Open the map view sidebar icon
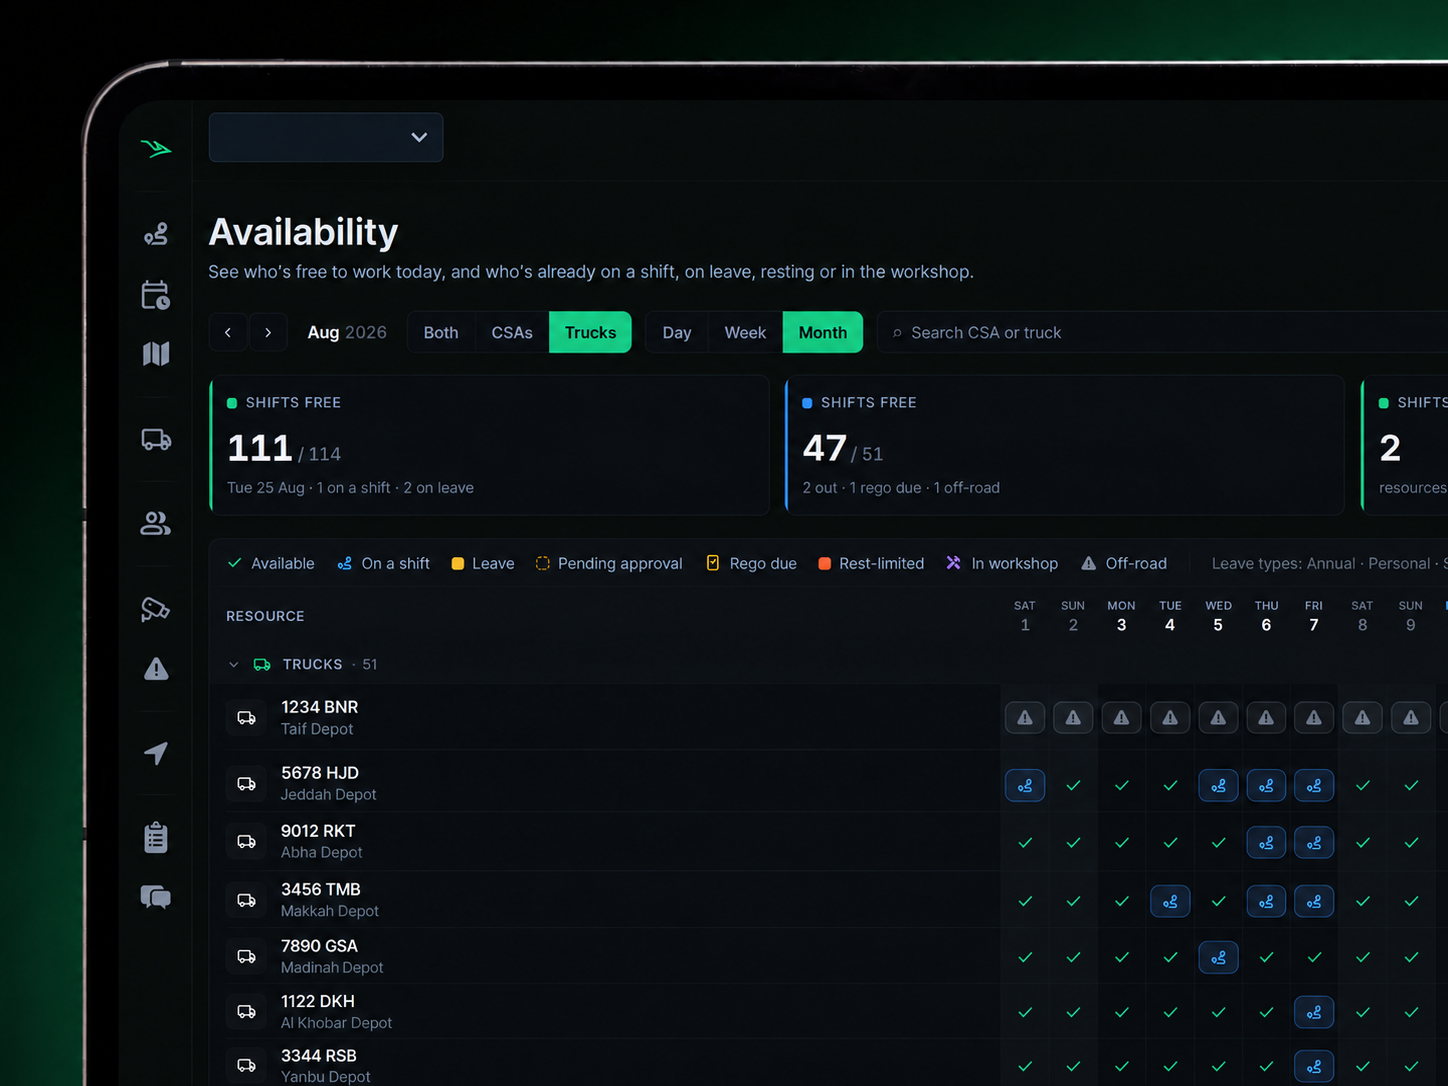 [x=156, y=353]
